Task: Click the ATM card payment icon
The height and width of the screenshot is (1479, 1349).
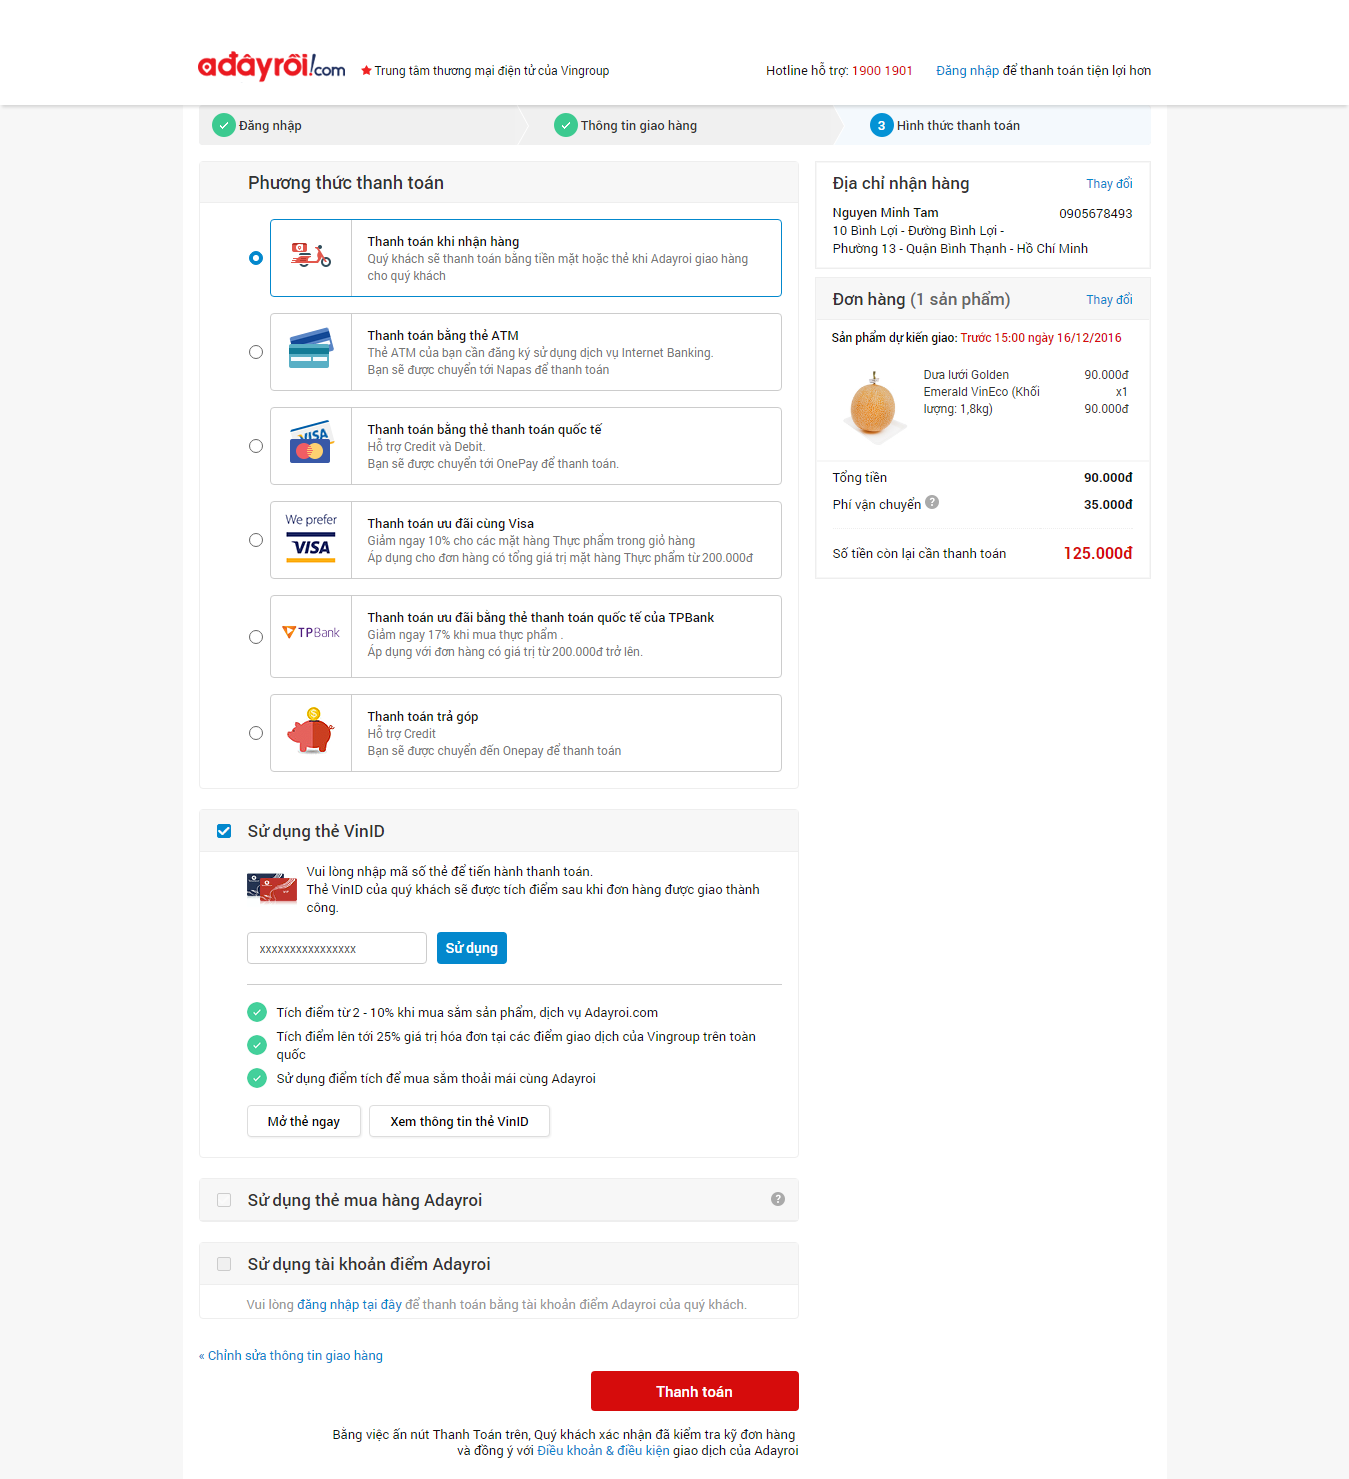Action: (311, 351)
